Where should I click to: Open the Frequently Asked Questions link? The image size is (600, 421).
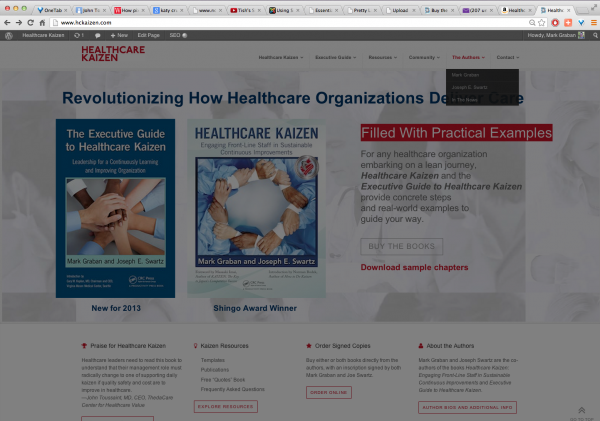coord(233,389)
